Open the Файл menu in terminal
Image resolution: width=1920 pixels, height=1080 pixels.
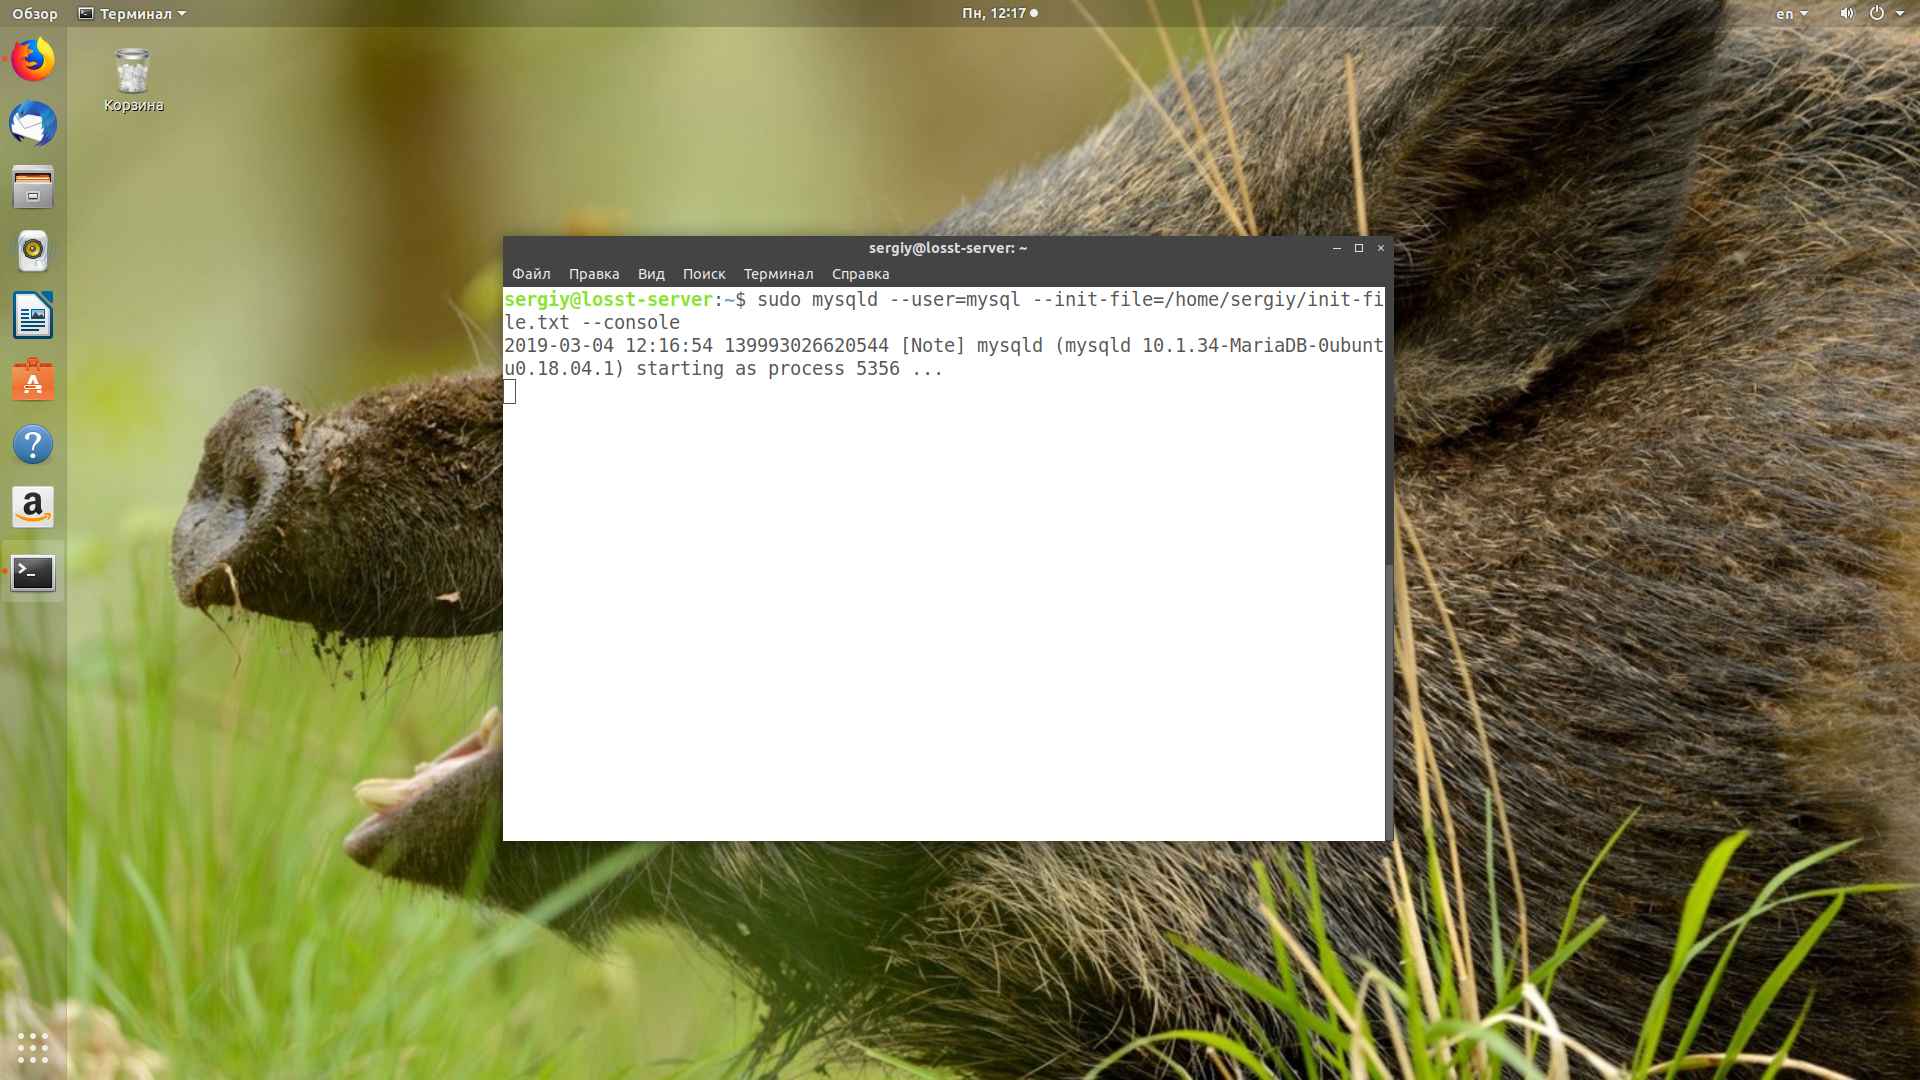click(531, 274)
